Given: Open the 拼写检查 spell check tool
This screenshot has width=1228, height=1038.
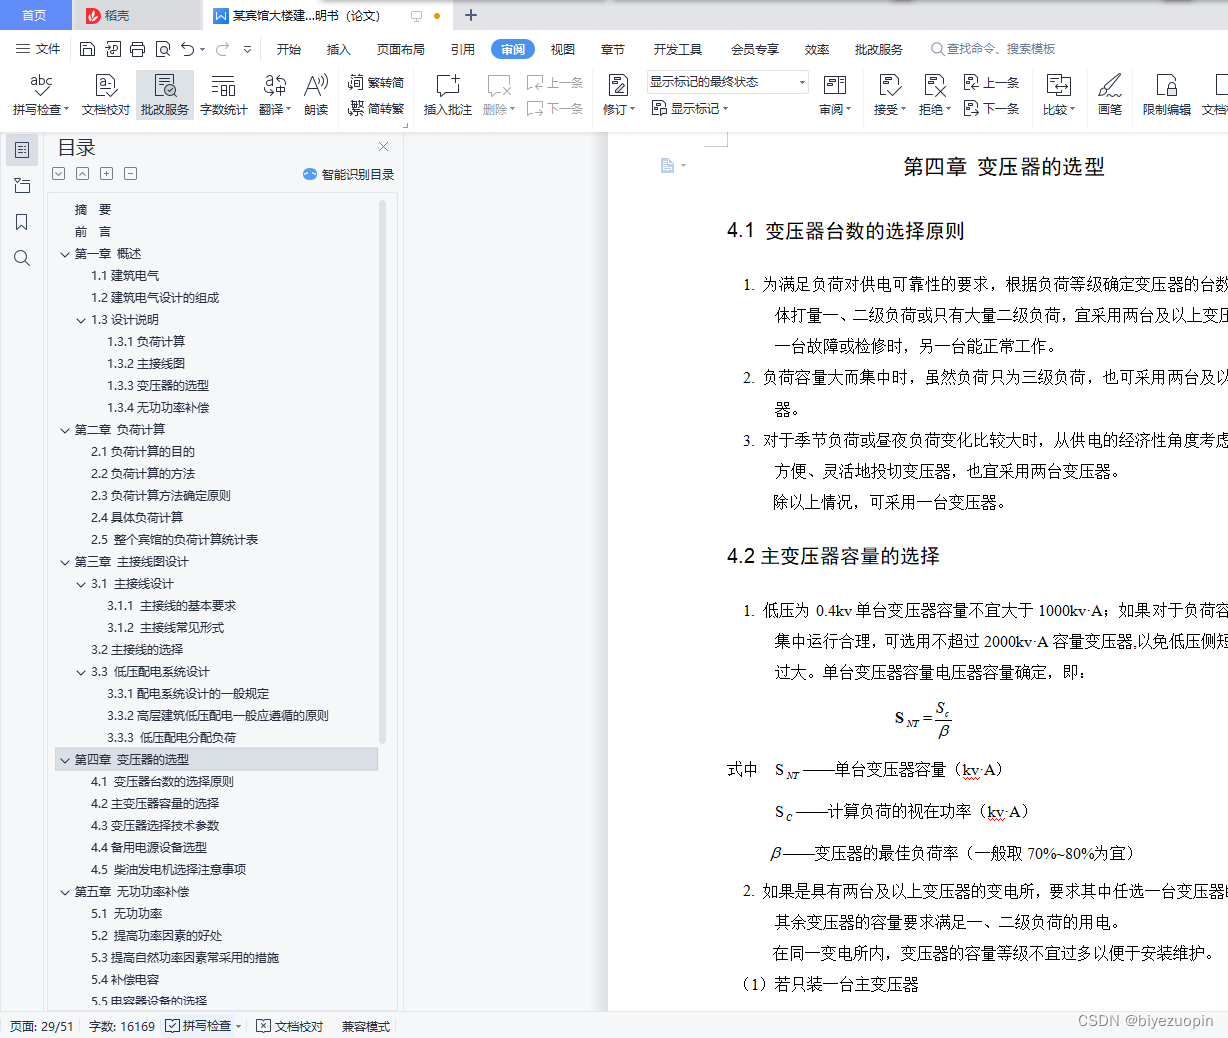Looking at the screenshot, I should tap(40, 95).
